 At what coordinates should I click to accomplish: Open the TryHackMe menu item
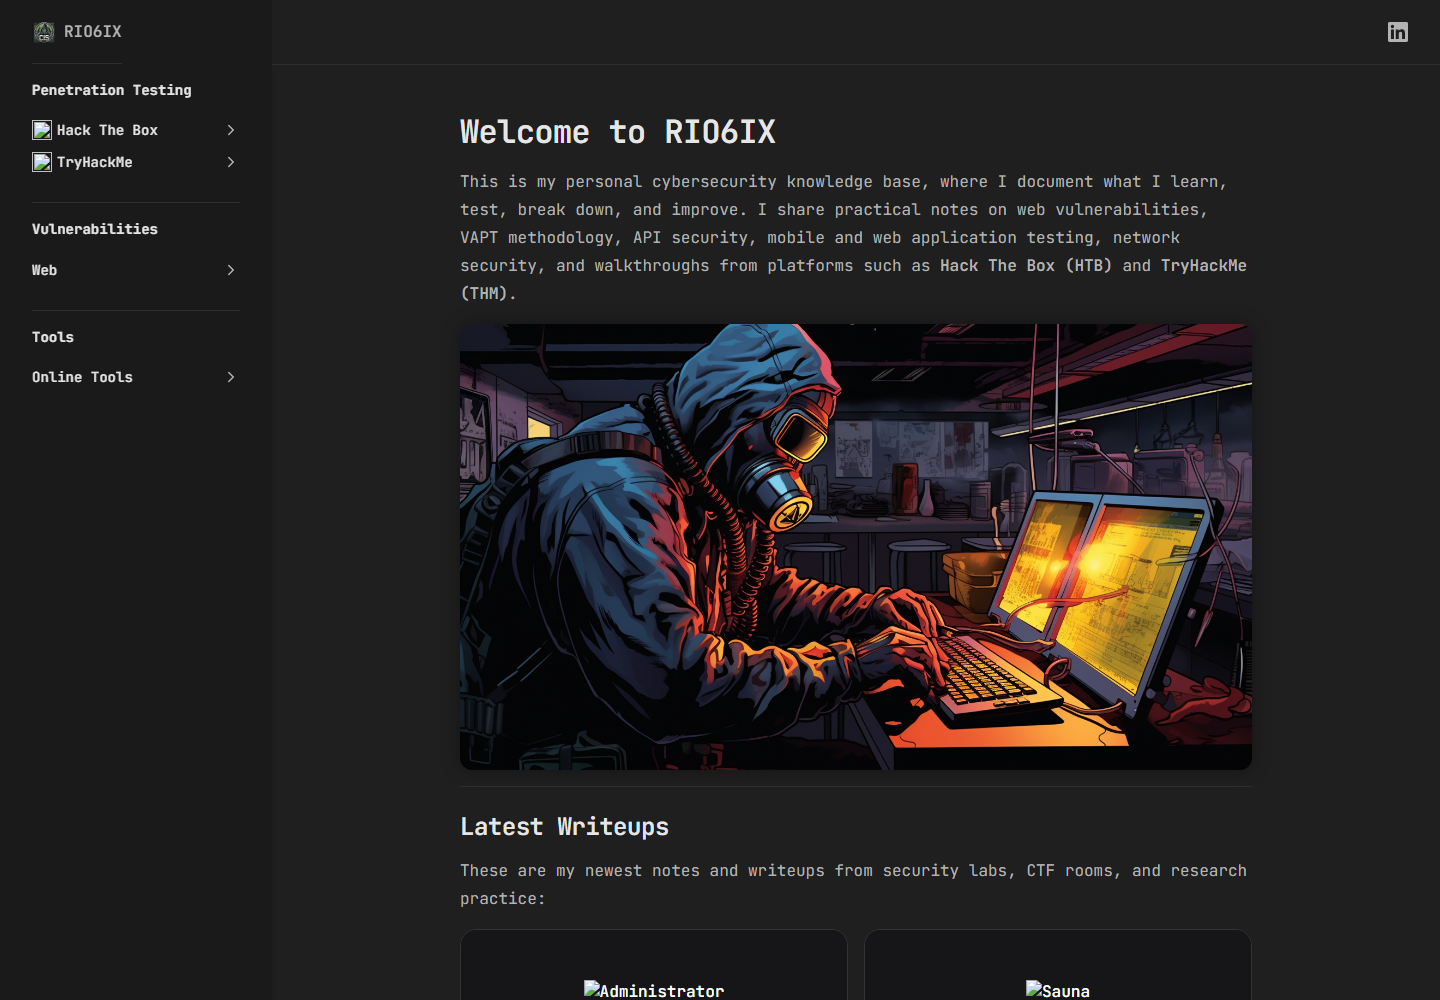[94, 162]
